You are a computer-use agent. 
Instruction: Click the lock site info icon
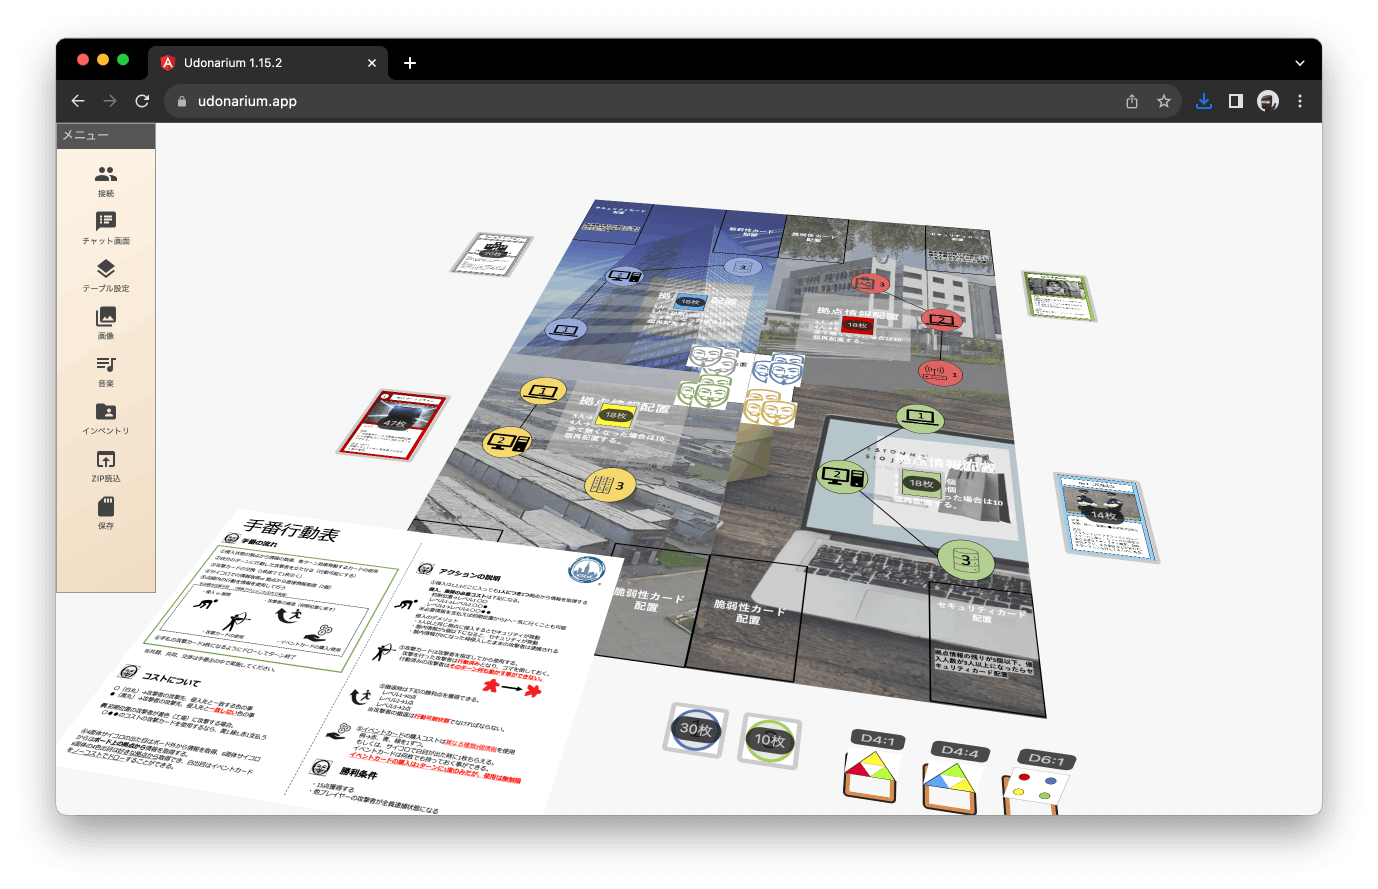tap(182, 101)
